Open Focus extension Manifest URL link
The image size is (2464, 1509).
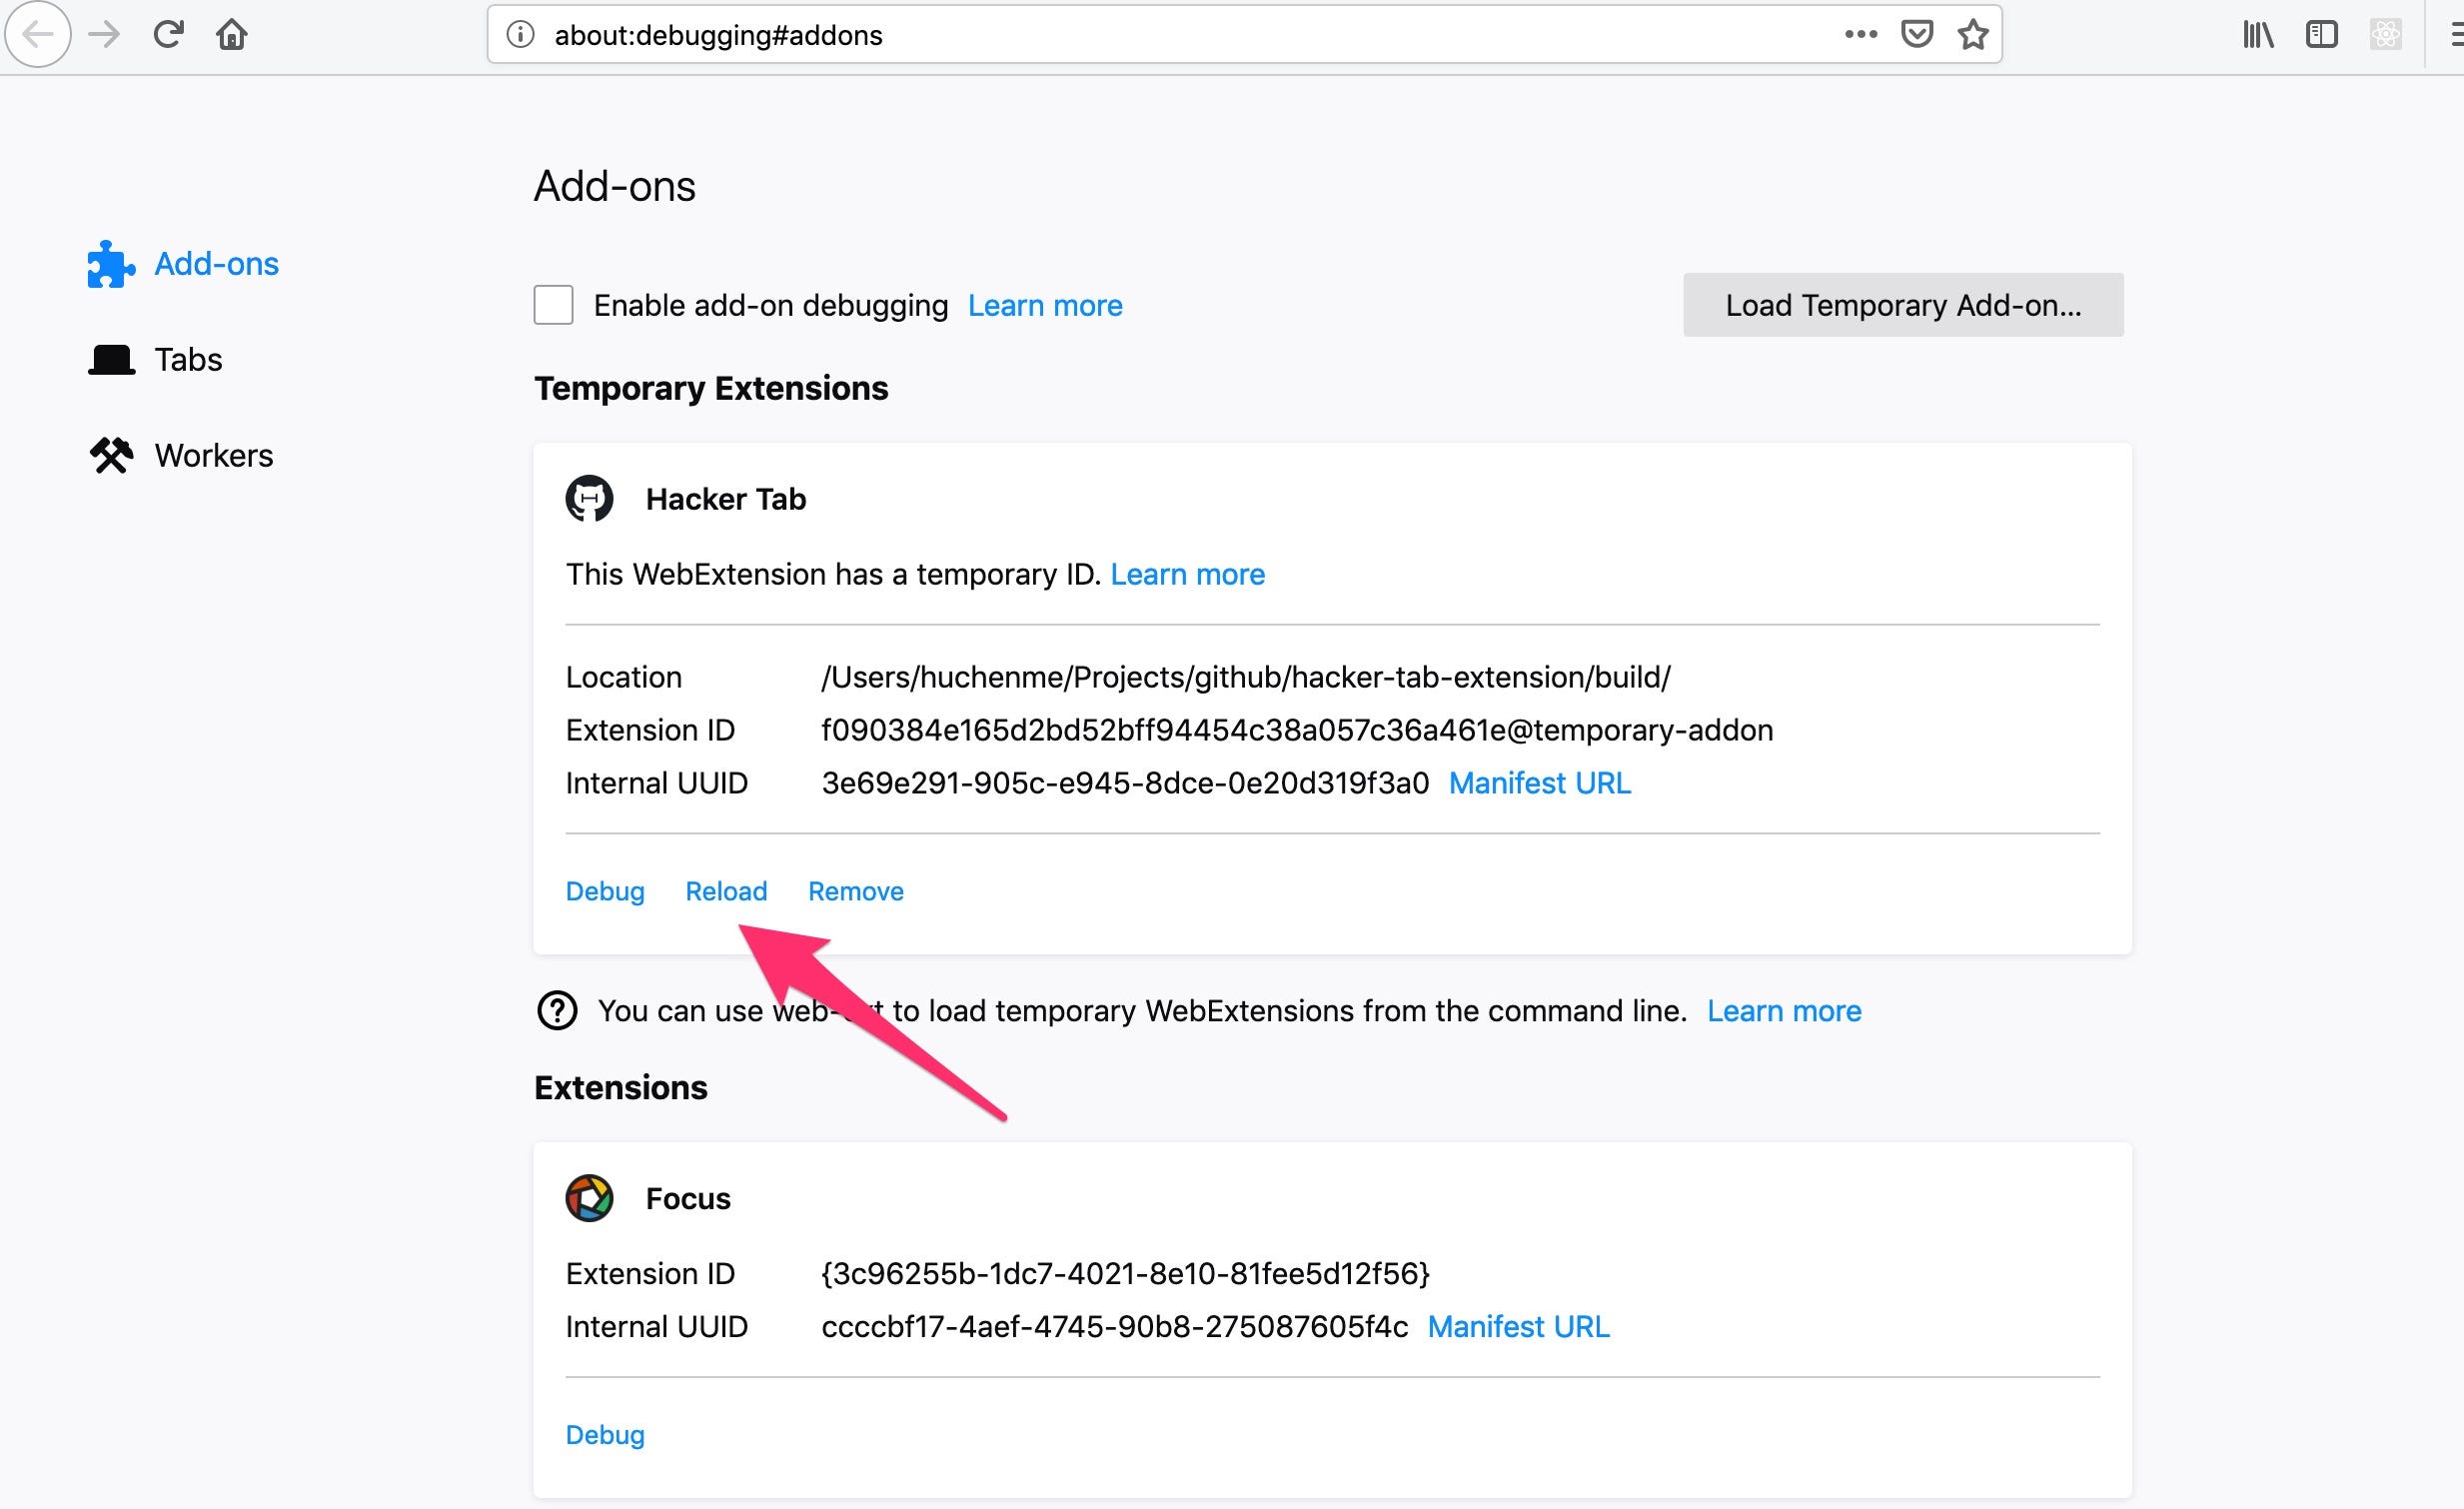[1518, 1326]
